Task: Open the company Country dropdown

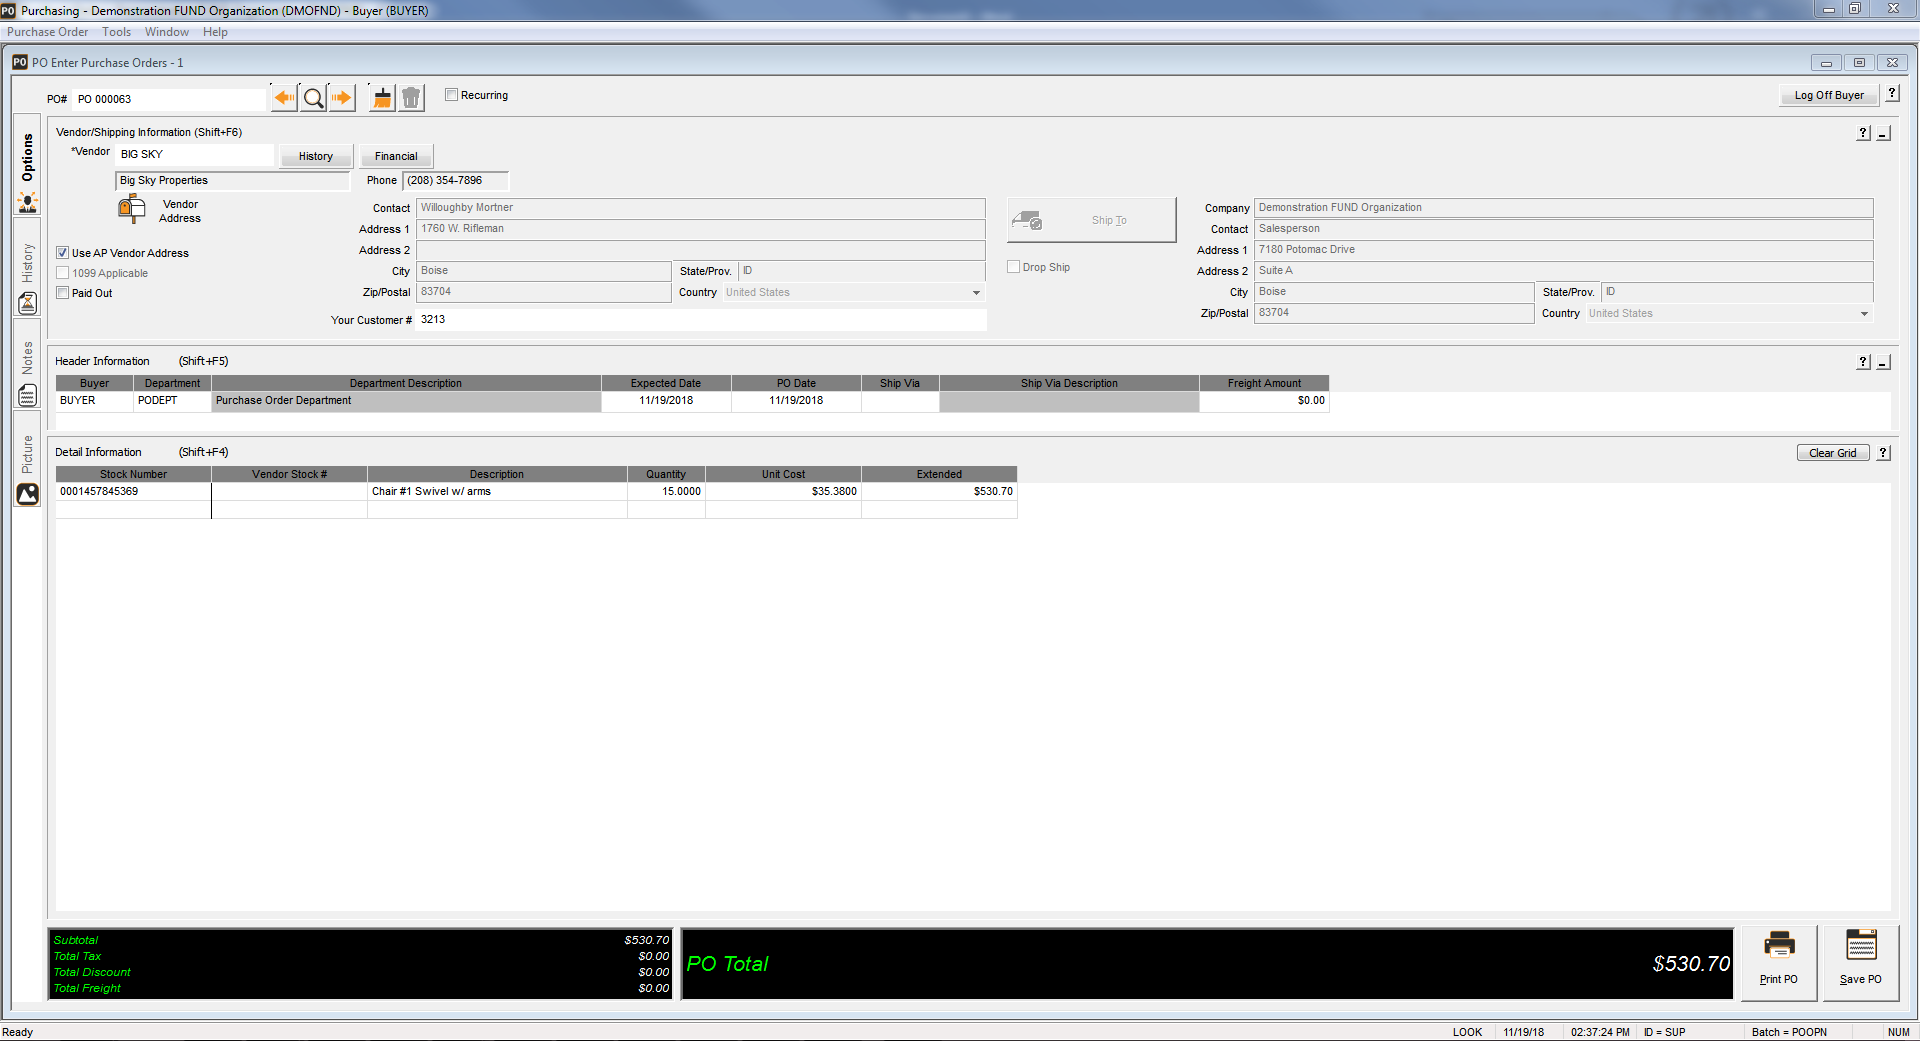Action: (1863, 314)
